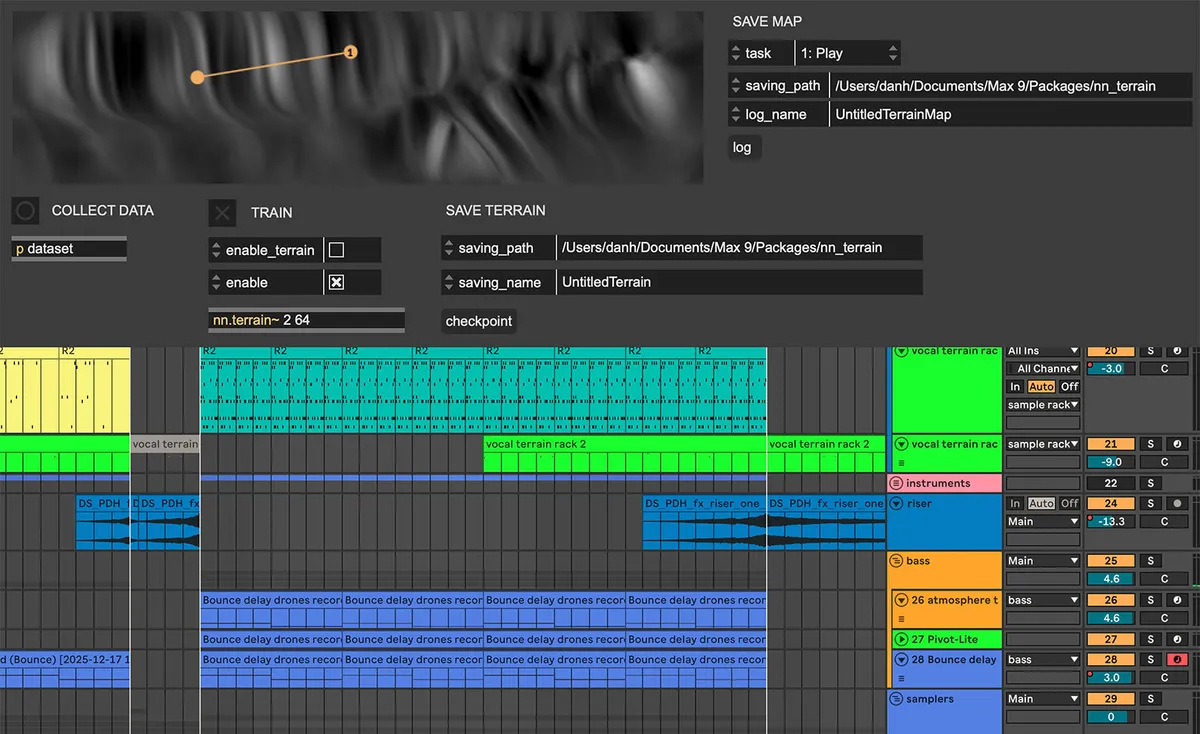Click the riser track volume slider at -13.3
The width and height of the screenshot is (1200, 734).
(1111, 521)
